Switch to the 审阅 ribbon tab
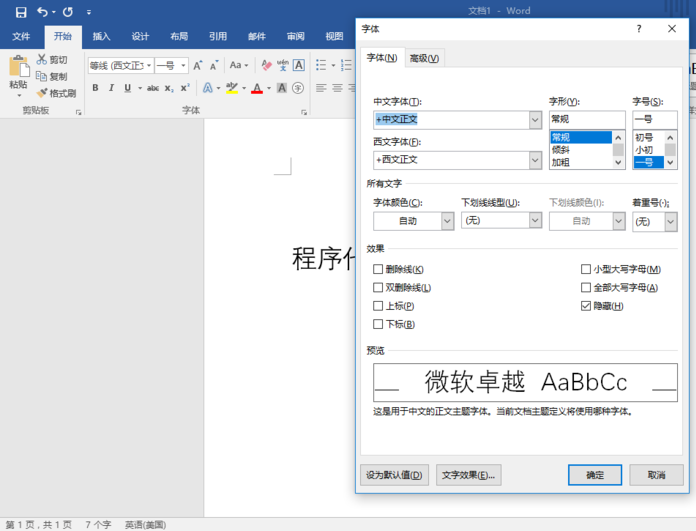Image resolution: width=696 pixels, height=531 pixels. [296, 36]
